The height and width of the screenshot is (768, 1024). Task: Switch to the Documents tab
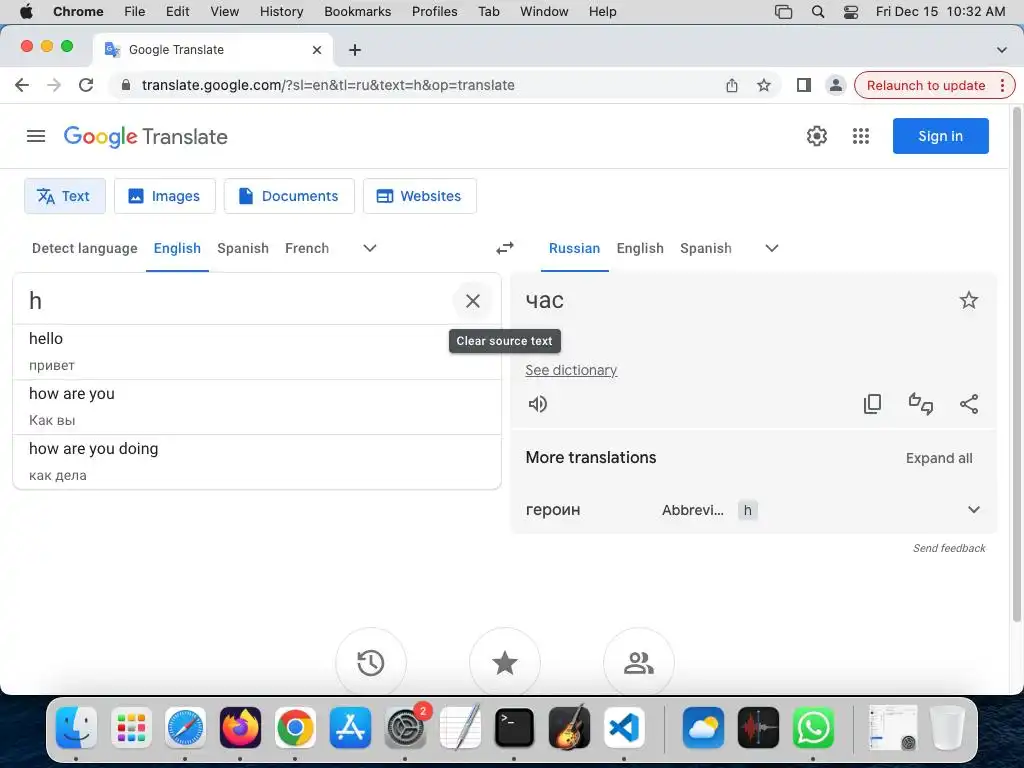(289, 196)
